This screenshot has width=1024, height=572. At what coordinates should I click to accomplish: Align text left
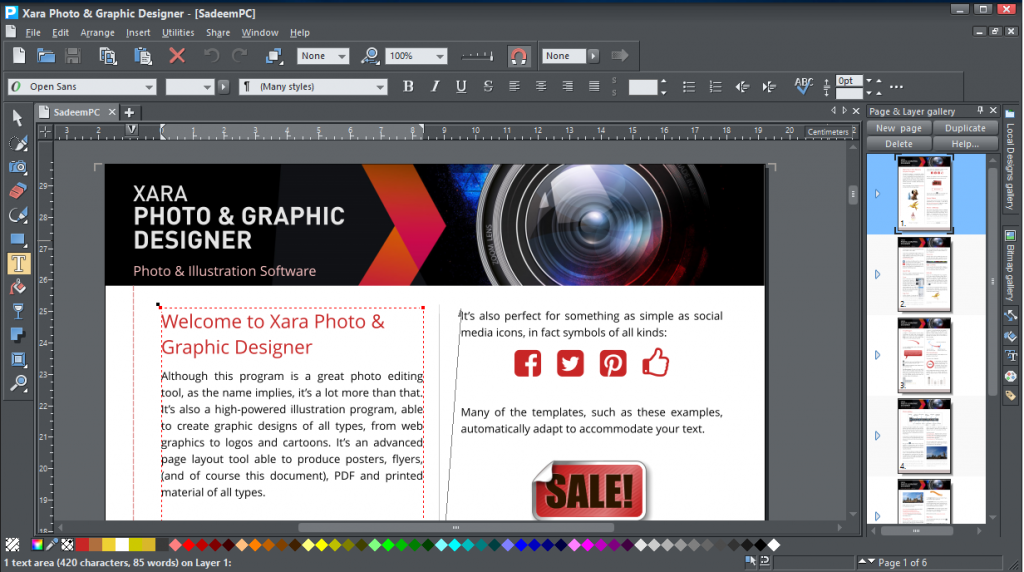[x=515, y=86]
